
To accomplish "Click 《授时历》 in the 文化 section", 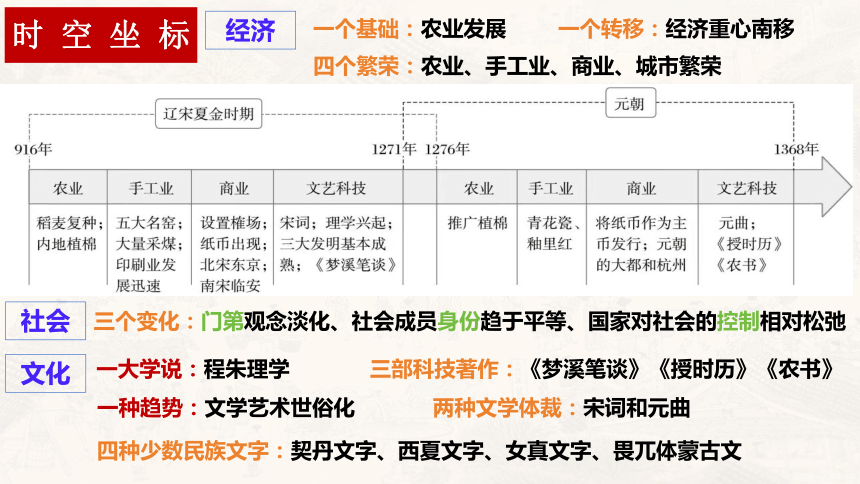I will [702, 369].
